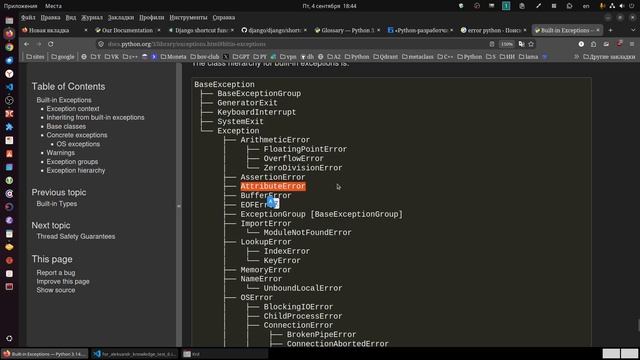Open the Concrete exceptions link
This screenshot has width=640, height=360.
(77, 135)
